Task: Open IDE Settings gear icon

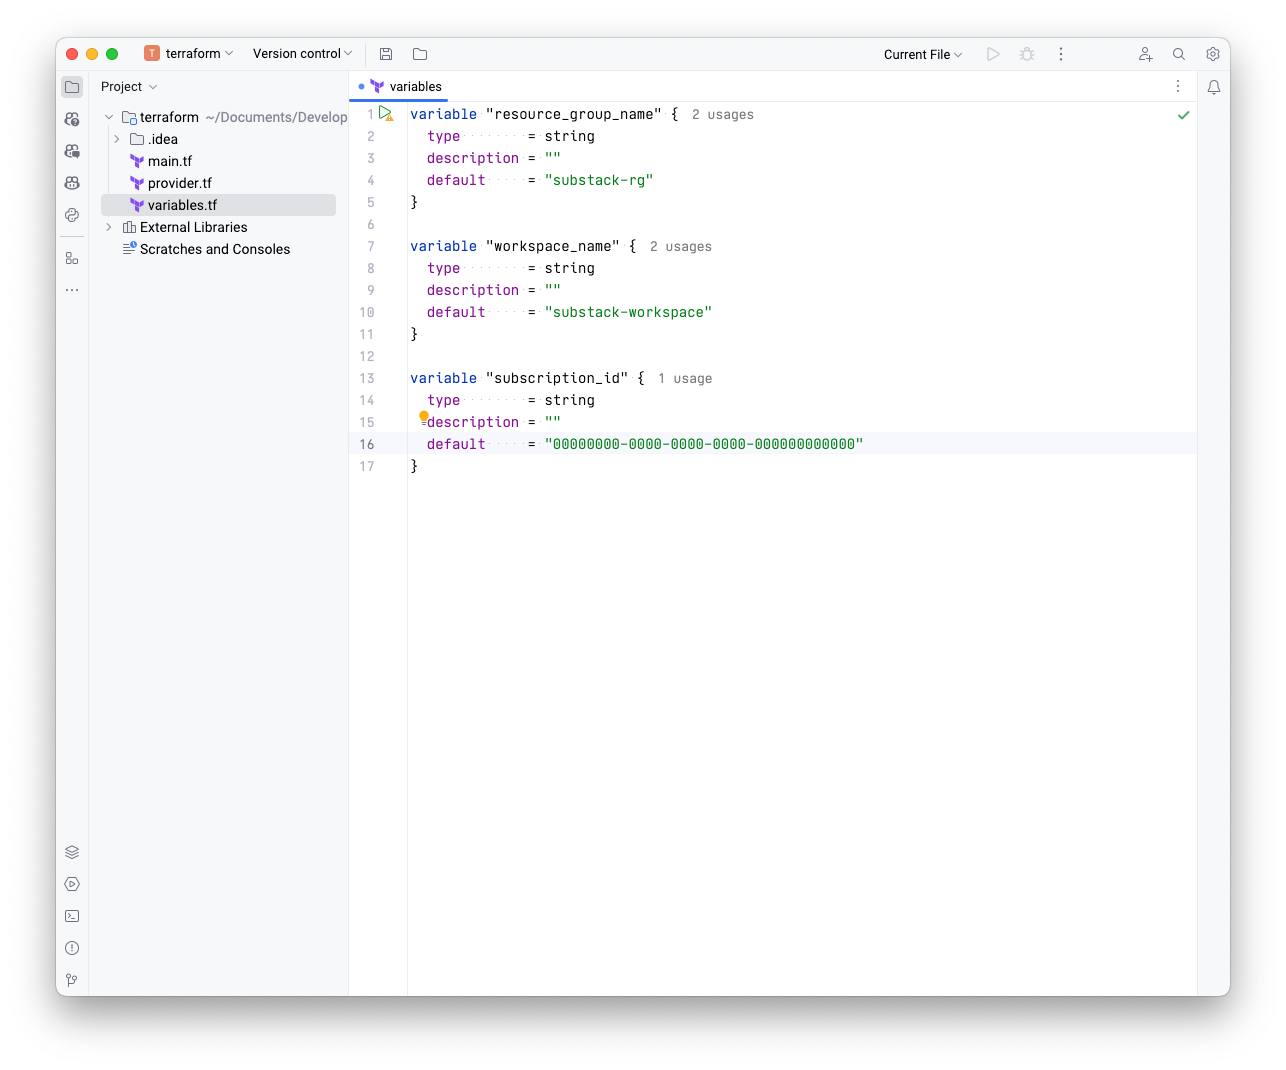Action: pyautogui.click(x=1213, y=54)
